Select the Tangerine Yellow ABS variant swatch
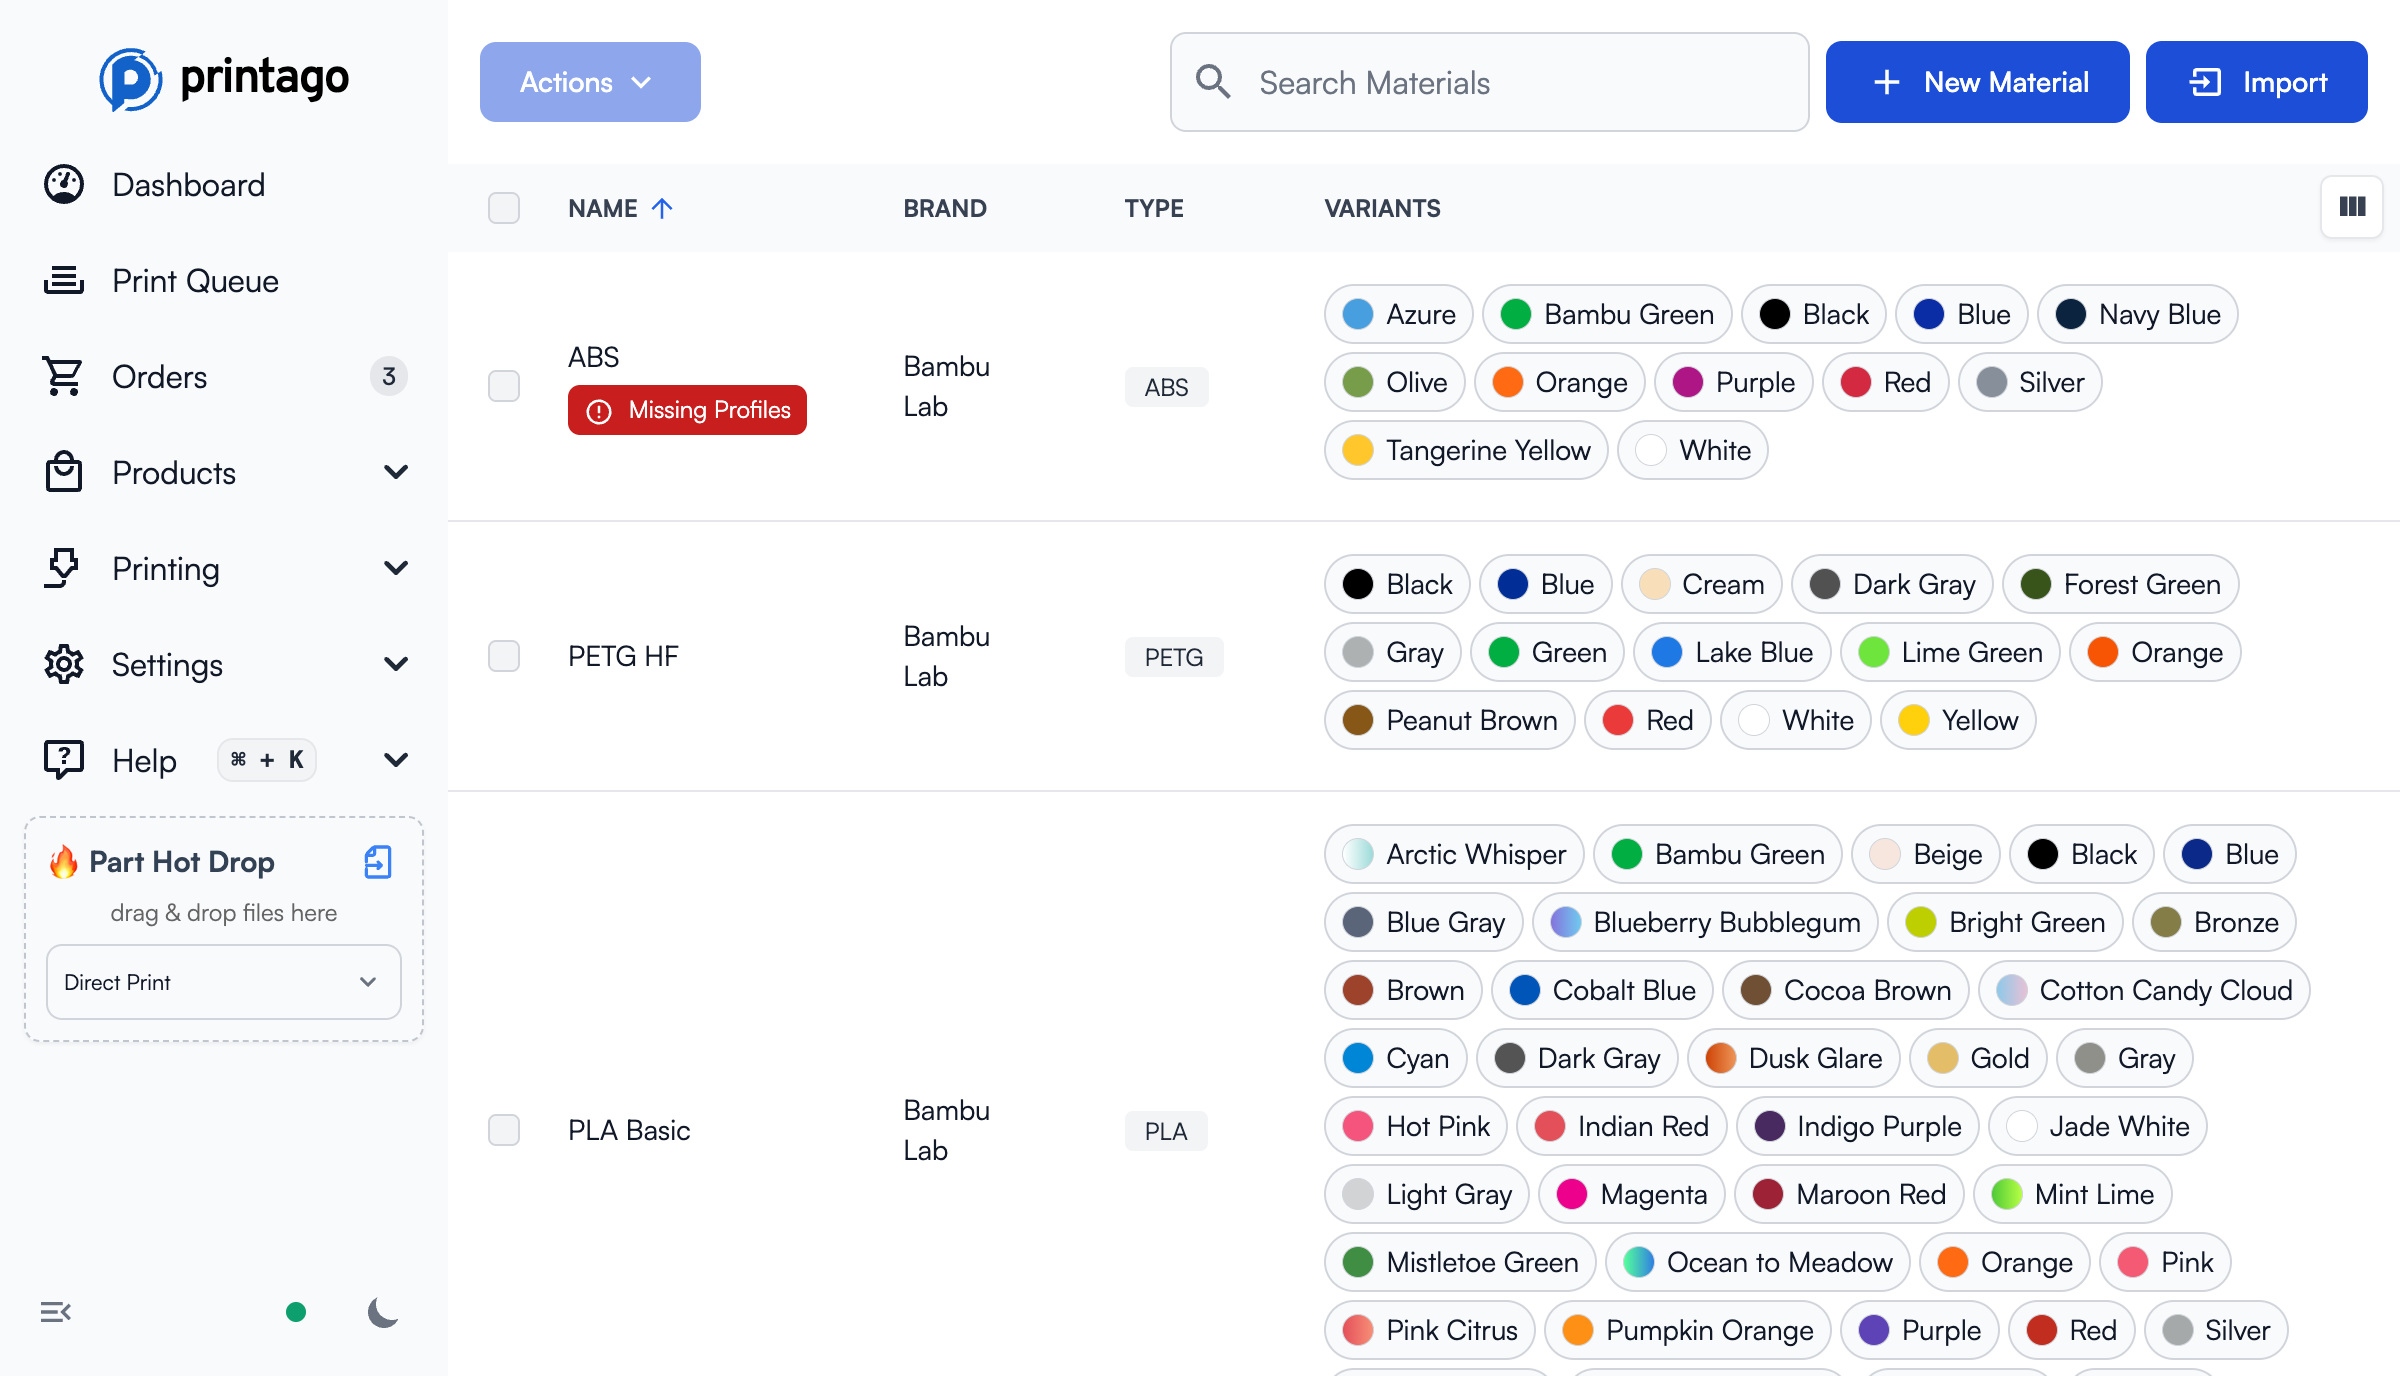This screenshot has height=1376, width=2400. [1465, 451]
